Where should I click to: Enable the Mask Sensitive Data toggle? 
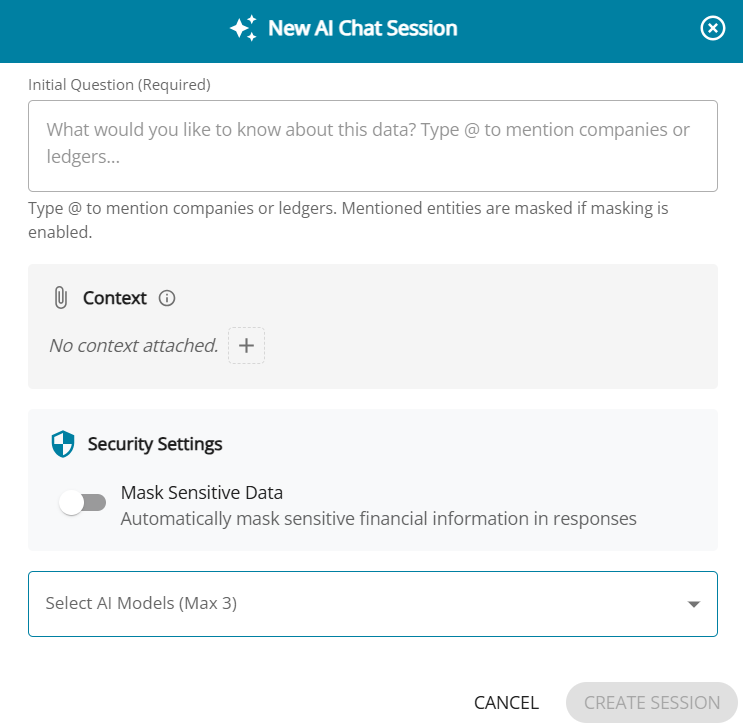click(x=82, y=504)
